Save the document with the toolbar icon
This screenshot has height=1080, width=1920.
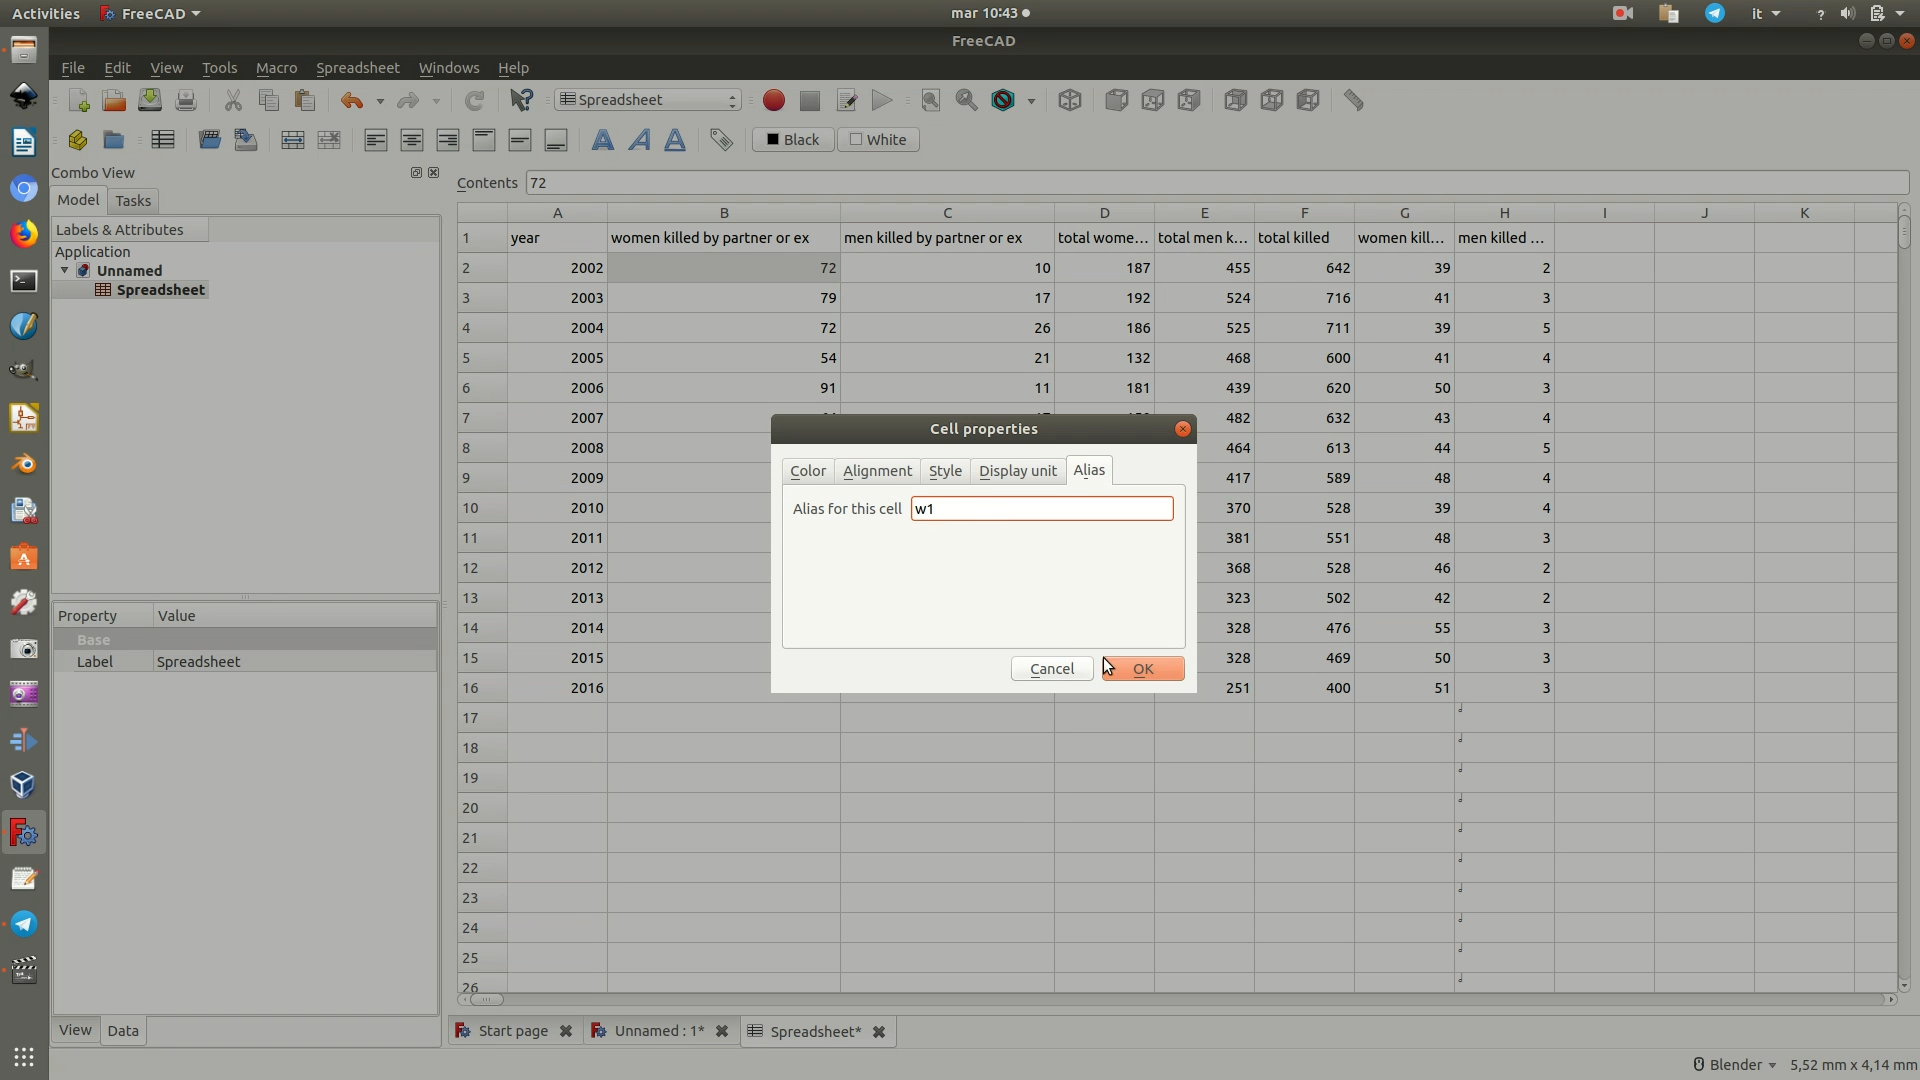pyautogui.click(x=150, y=100)
